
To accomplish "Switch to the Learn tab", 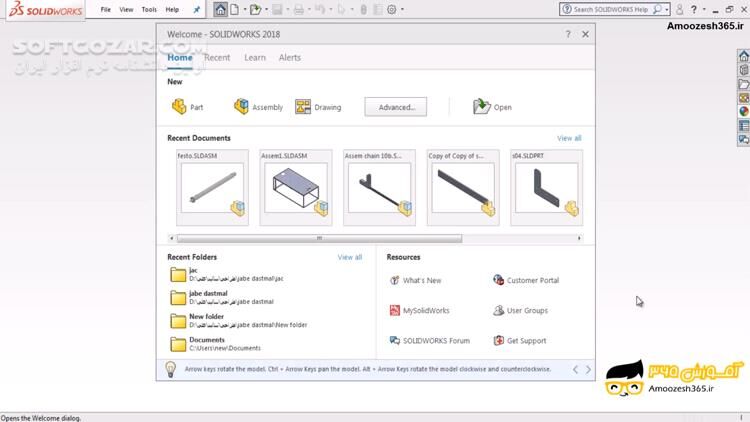I will pos(255,58).
